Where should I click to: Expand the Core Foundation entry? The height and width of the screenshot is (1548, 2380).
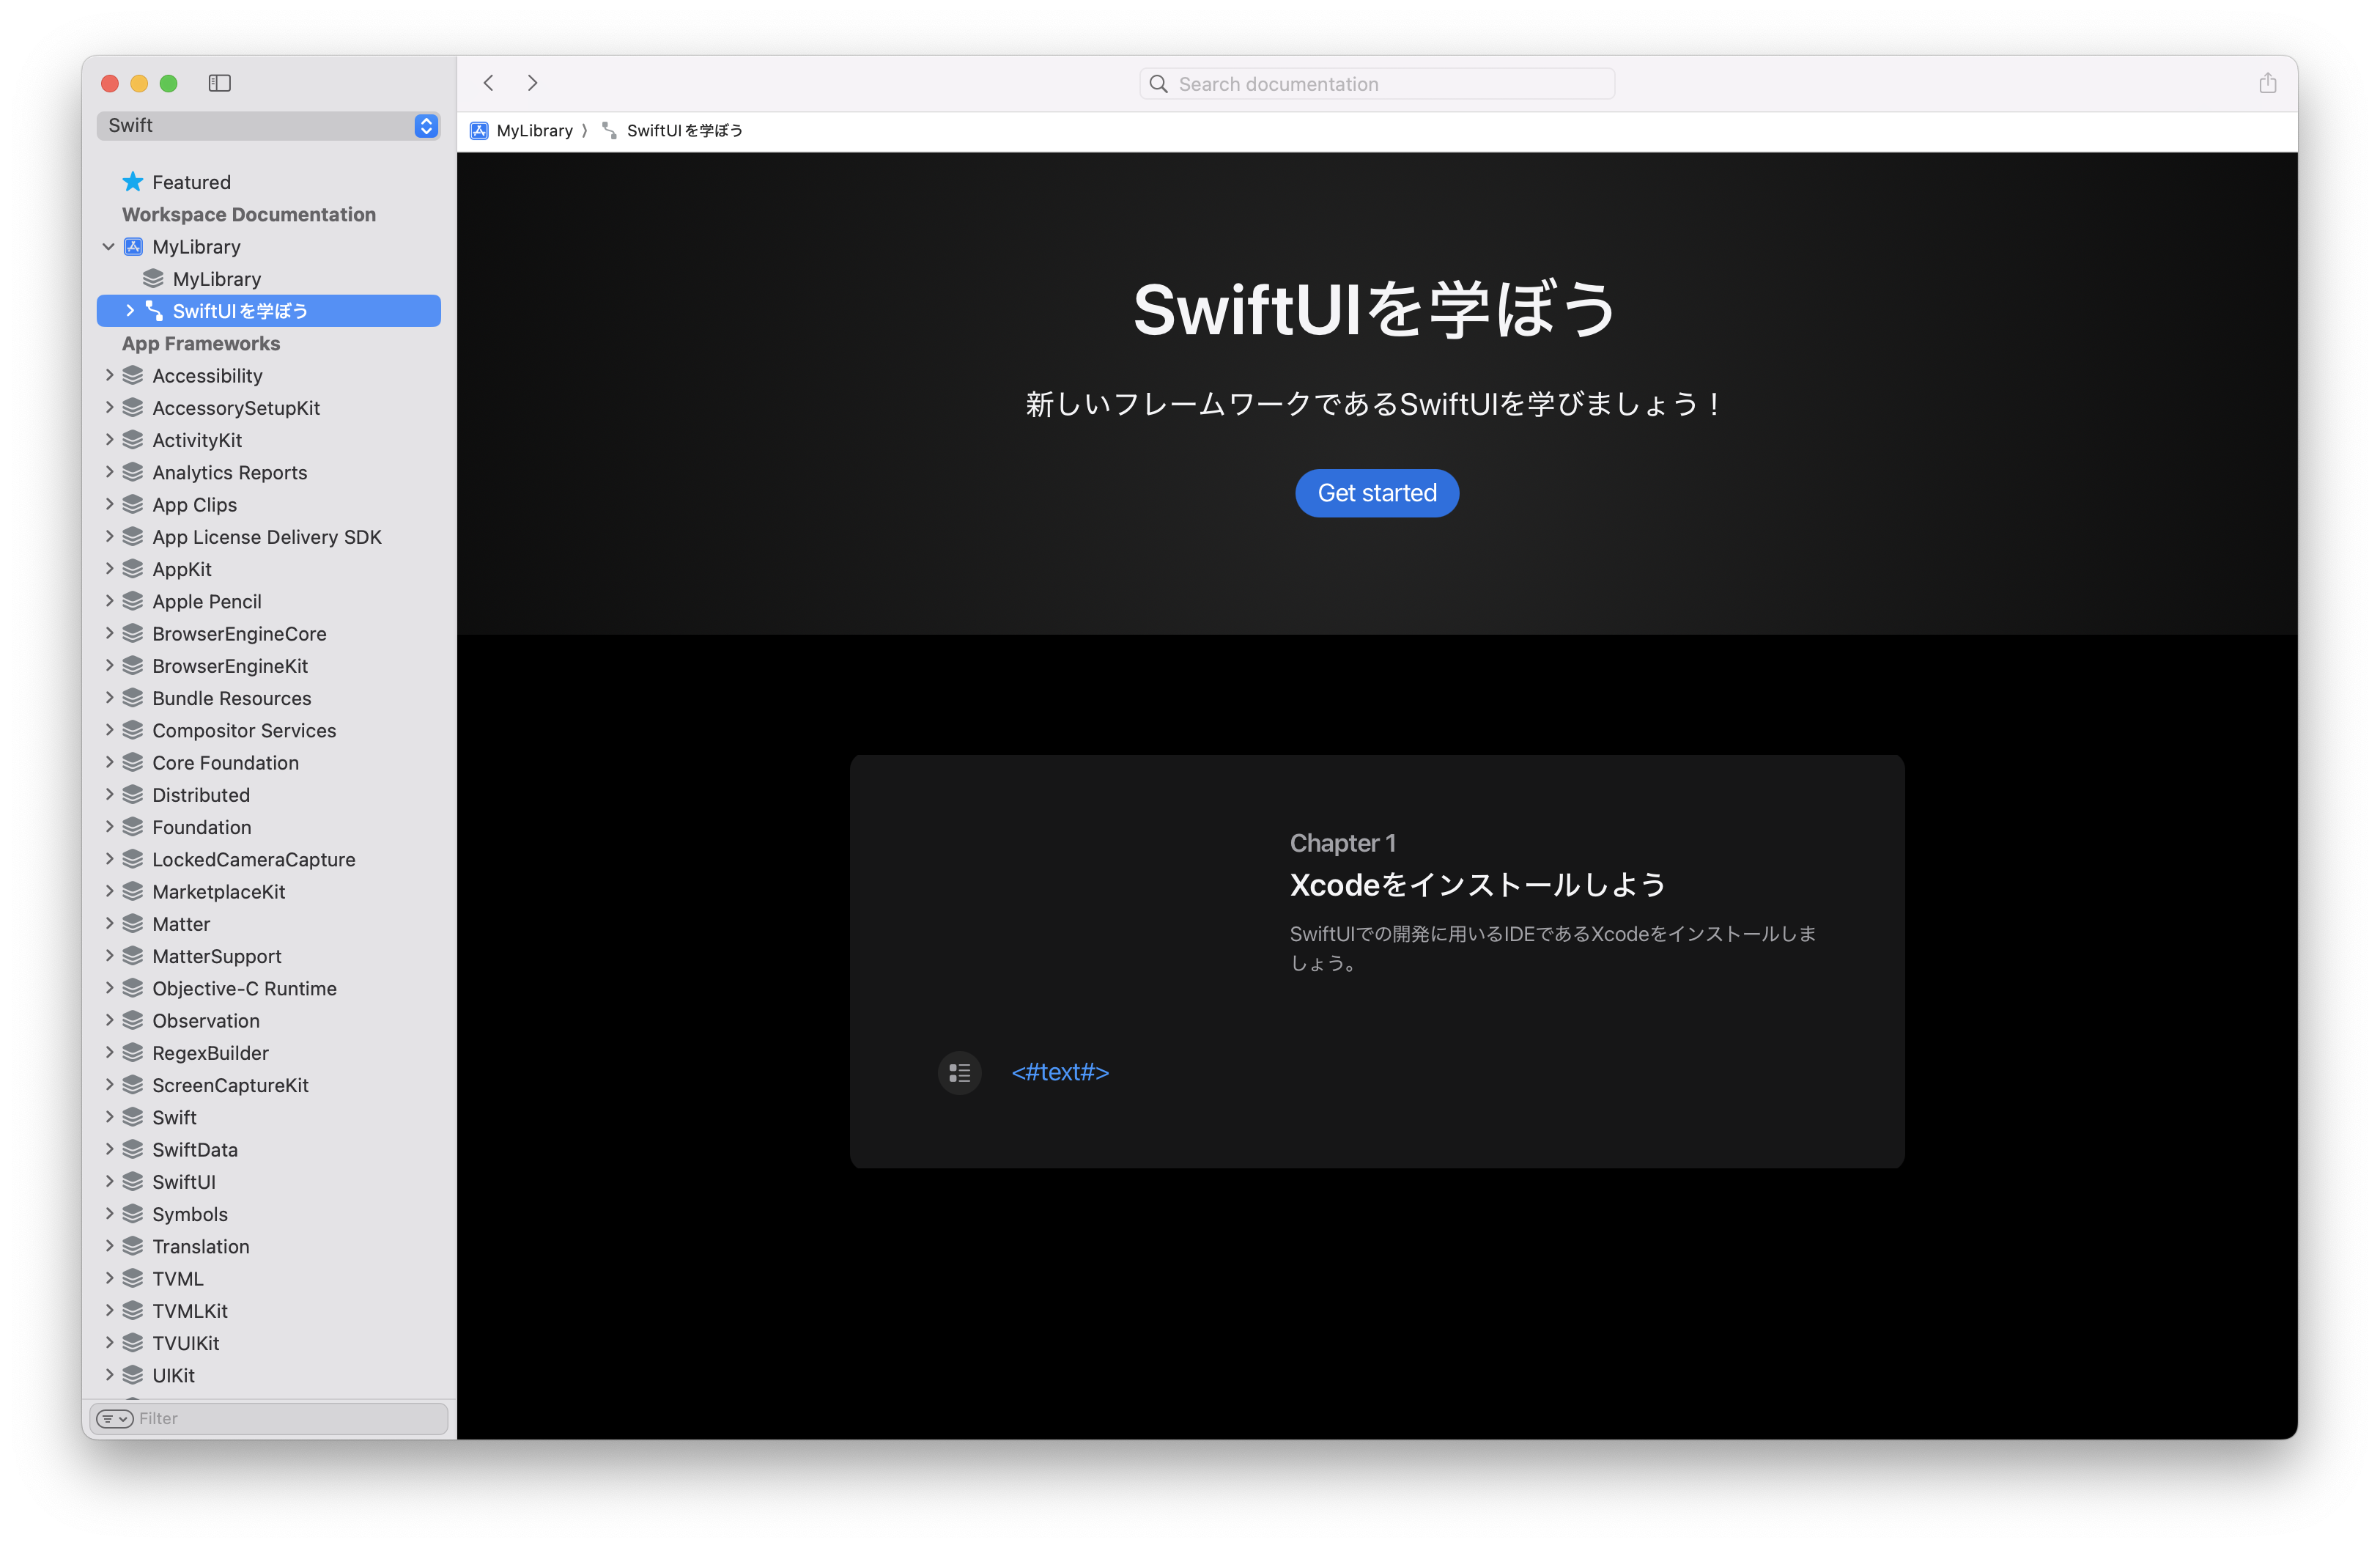pyautogui.click(x=110, y=762)
